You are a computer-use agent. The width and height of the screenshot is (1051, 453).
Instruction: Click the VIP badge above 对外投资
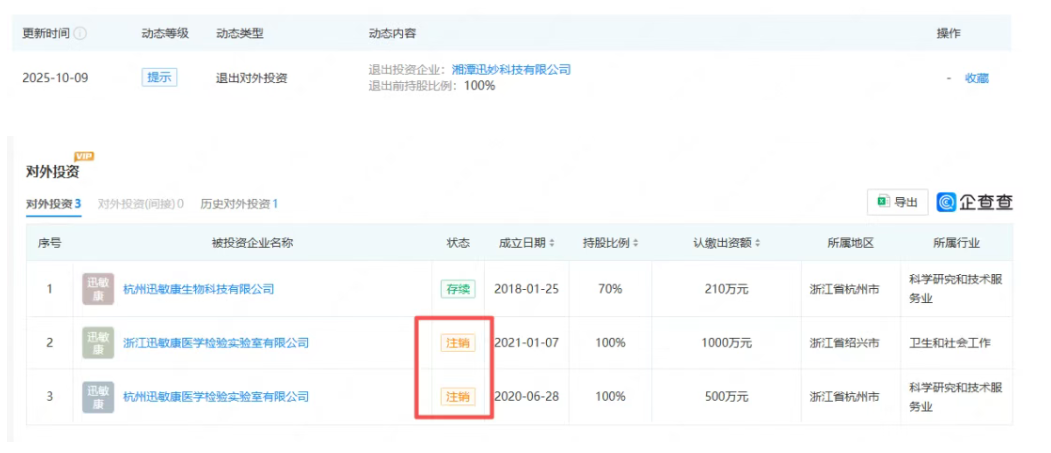[84, 157]
